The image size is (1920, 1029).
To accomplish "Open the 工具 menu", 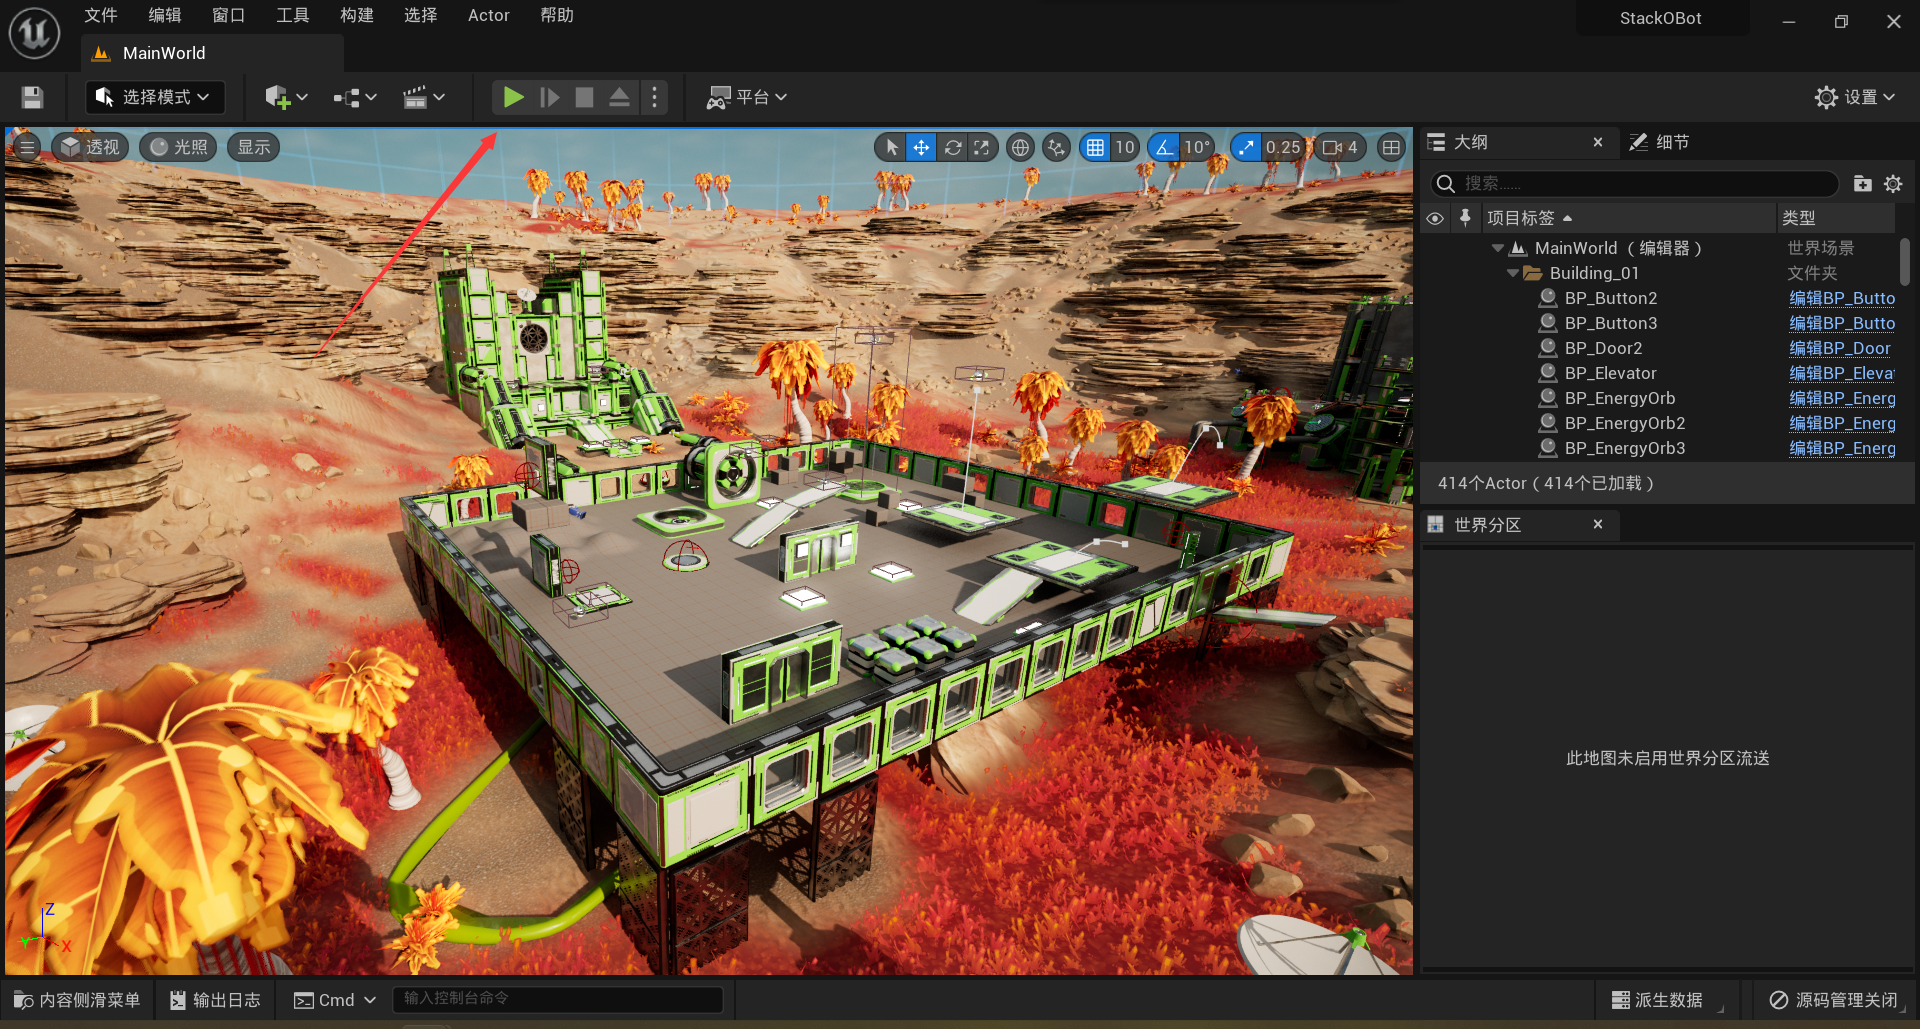I will 292,15.
